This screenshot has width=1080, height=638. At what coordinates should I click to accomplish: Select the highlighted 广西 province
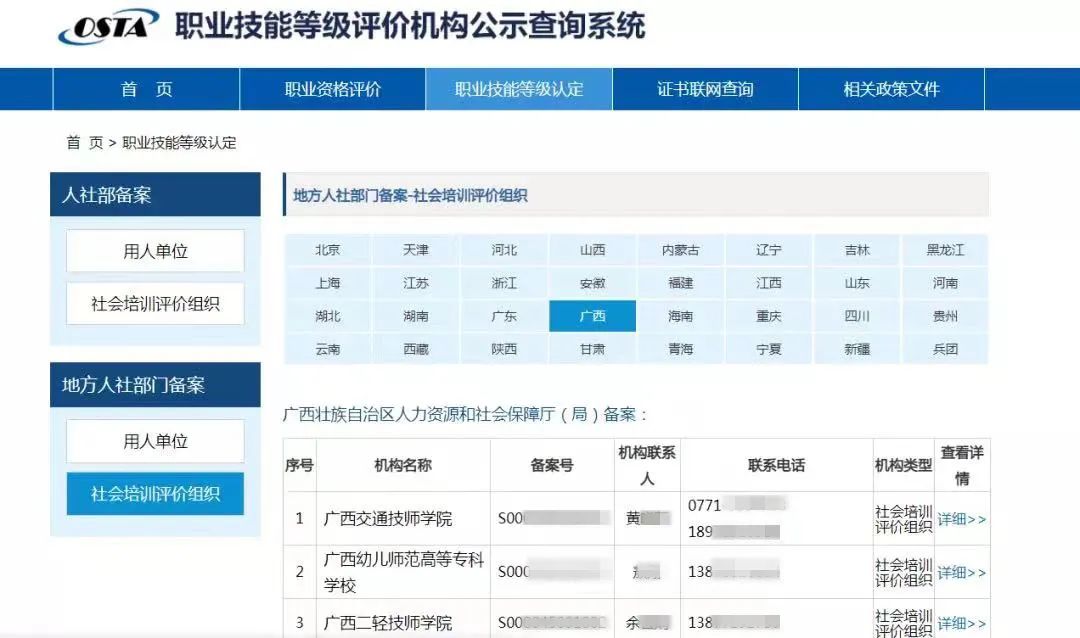(x=592, y=316)
